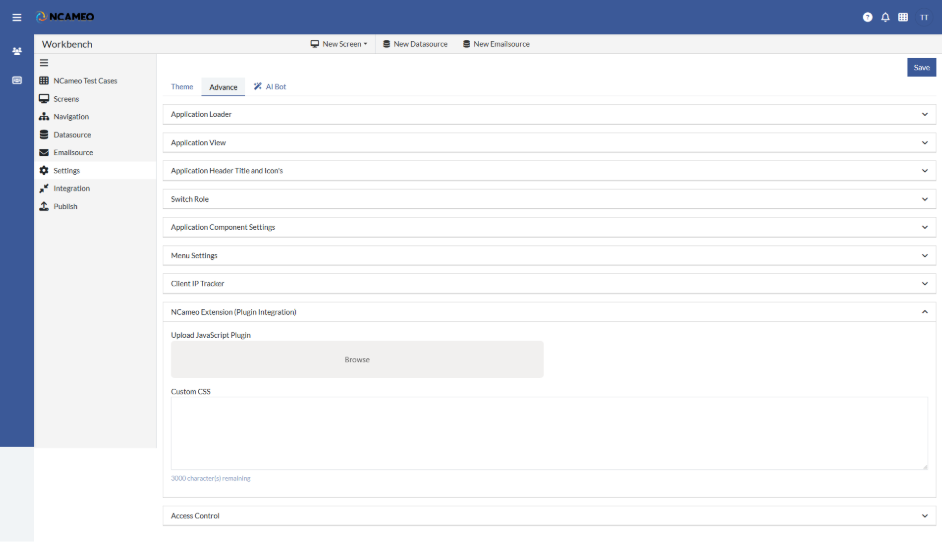Screen dimensions: 942x542
Task: Click New Emailsource toolbar button
Action: click(x=496, y=44)
